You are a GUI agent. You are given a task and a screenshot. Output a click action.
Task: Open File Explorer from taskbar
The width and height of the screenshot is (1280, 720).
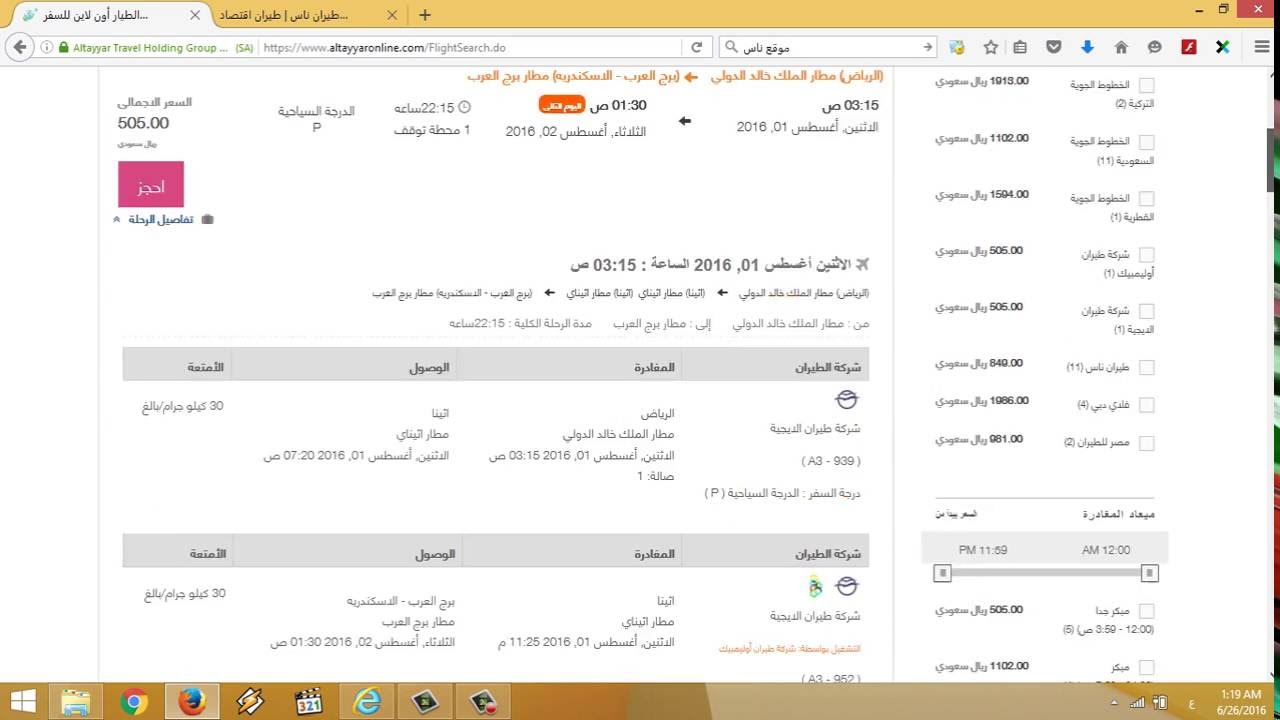(76, 702)
